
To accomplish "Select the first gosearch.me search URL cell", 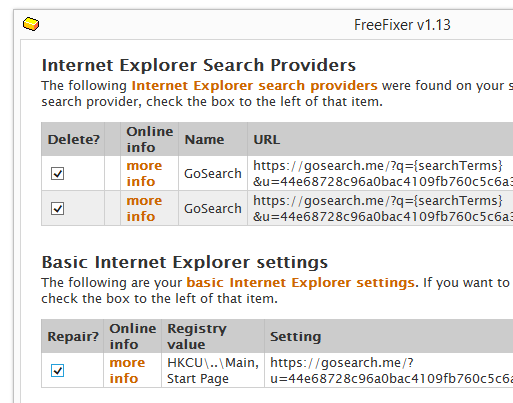I will [380, 173].
